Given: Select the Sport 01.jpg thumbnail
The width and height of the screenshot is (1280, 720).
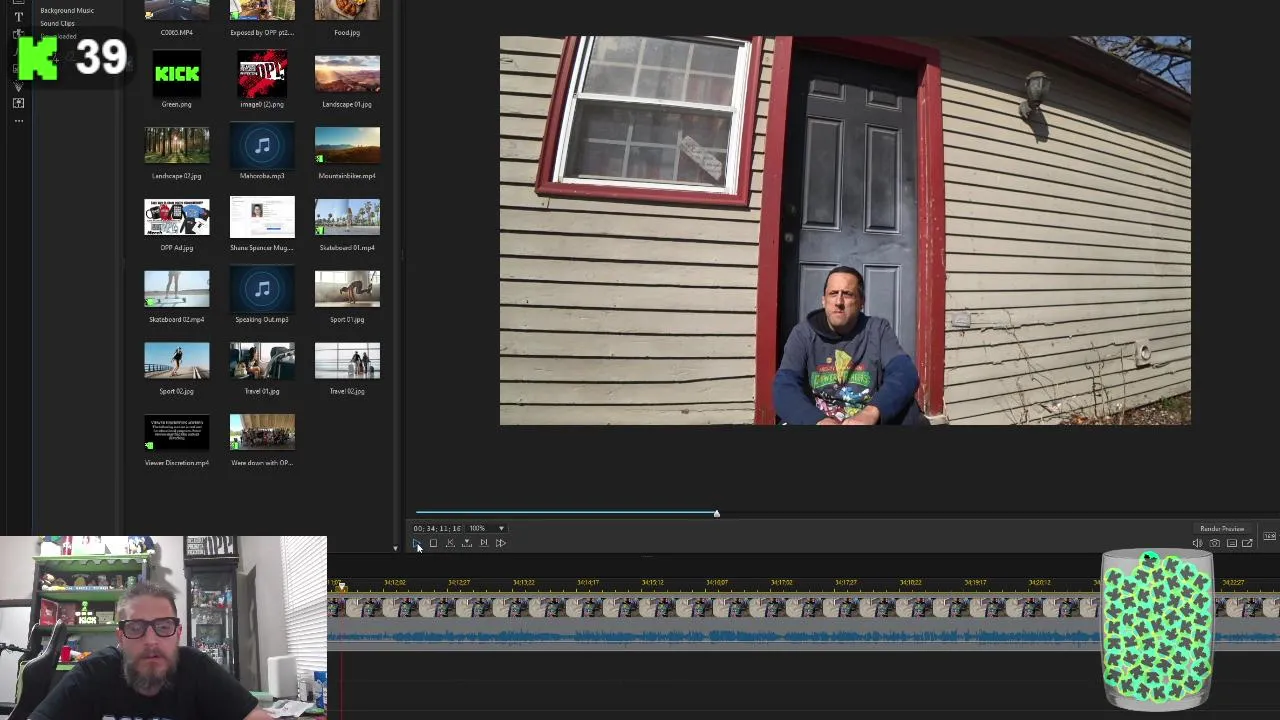Looking at the screenshot, I should pos(347,290).
